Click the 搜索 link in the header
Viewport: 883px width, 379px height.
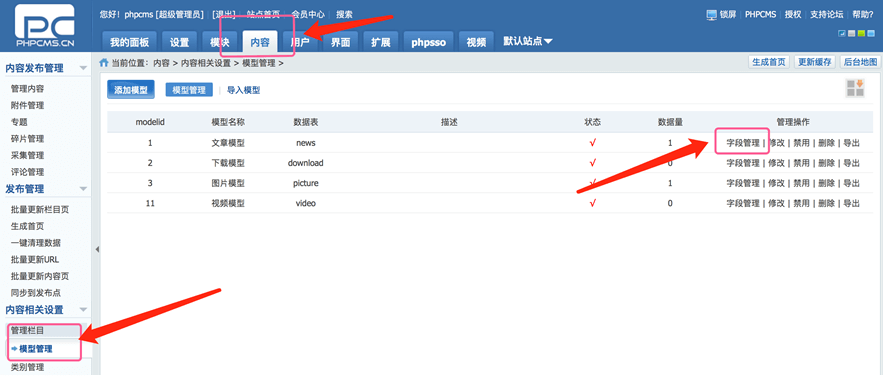coord(344,15)
